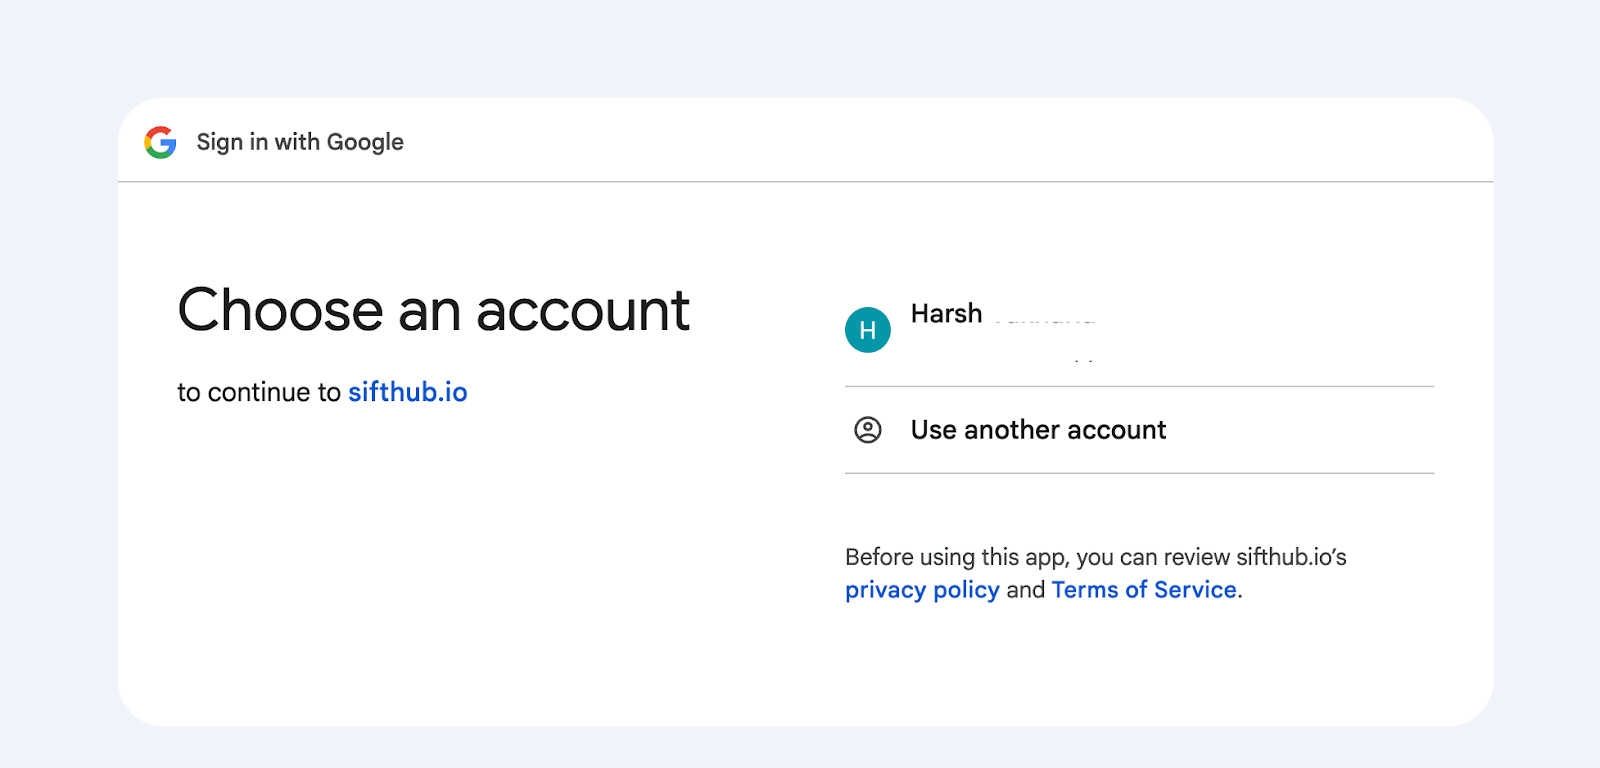Select the Harsh account name
Viewport: 1600px width, 768px height.
coord(946,314)
